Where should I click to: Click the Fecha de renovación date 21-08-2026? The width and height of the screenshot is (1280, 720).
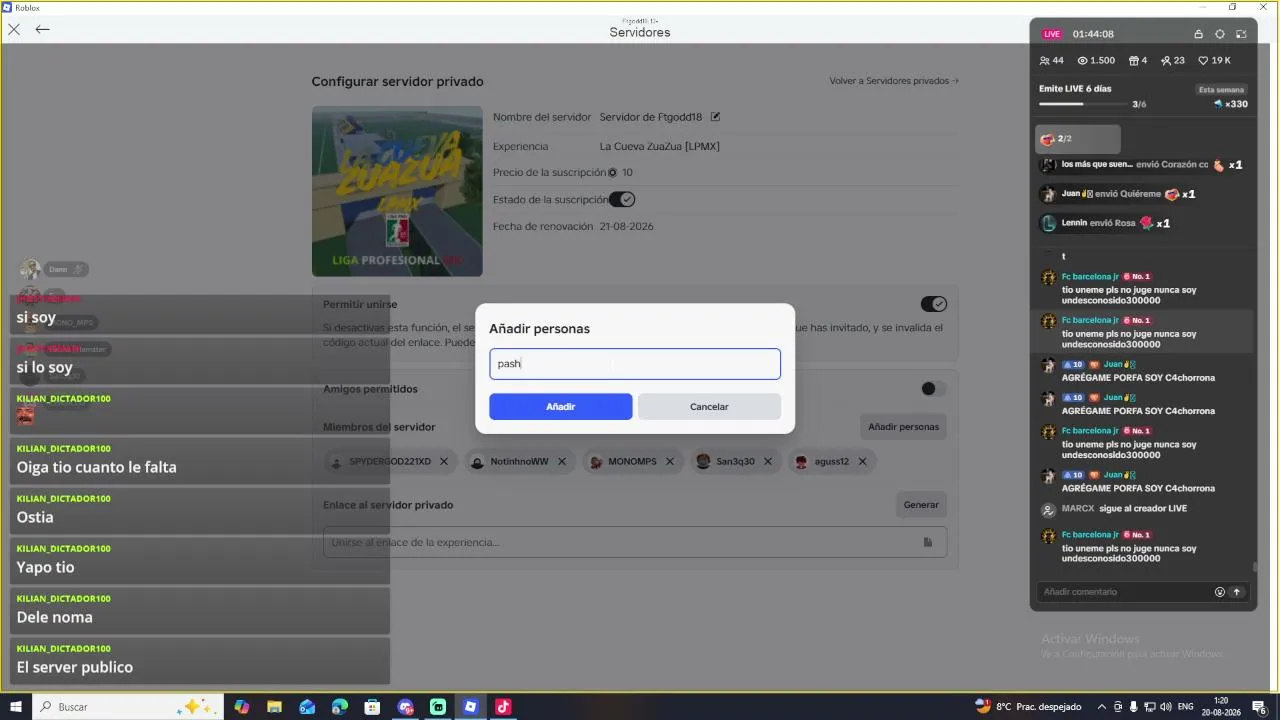(626, 227)
